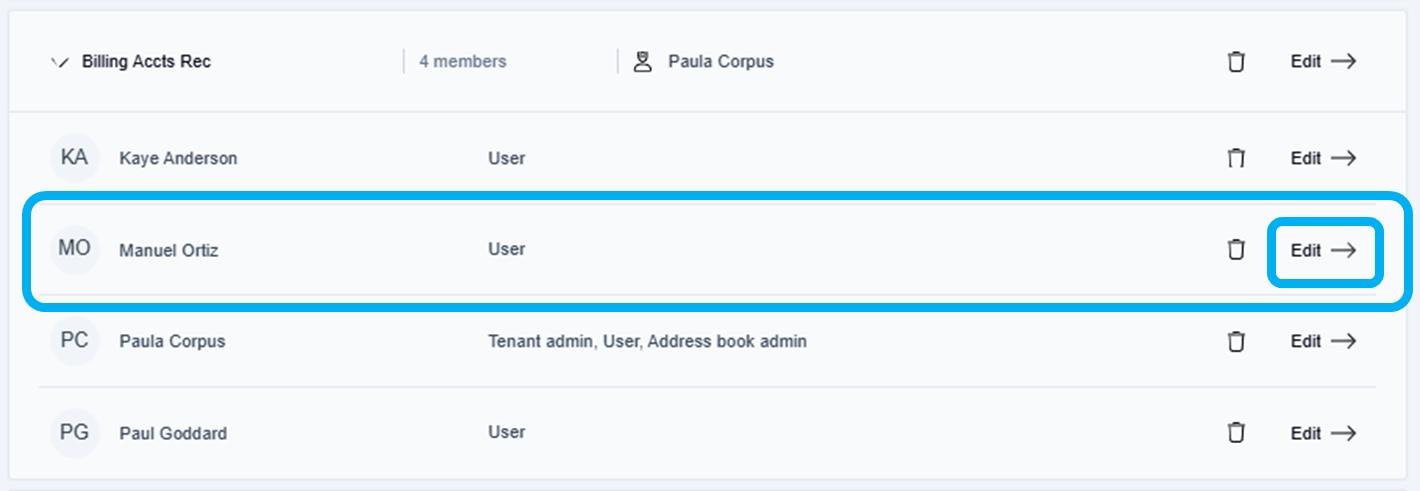Select the Billing Accts Rec group name

(146, 62)
